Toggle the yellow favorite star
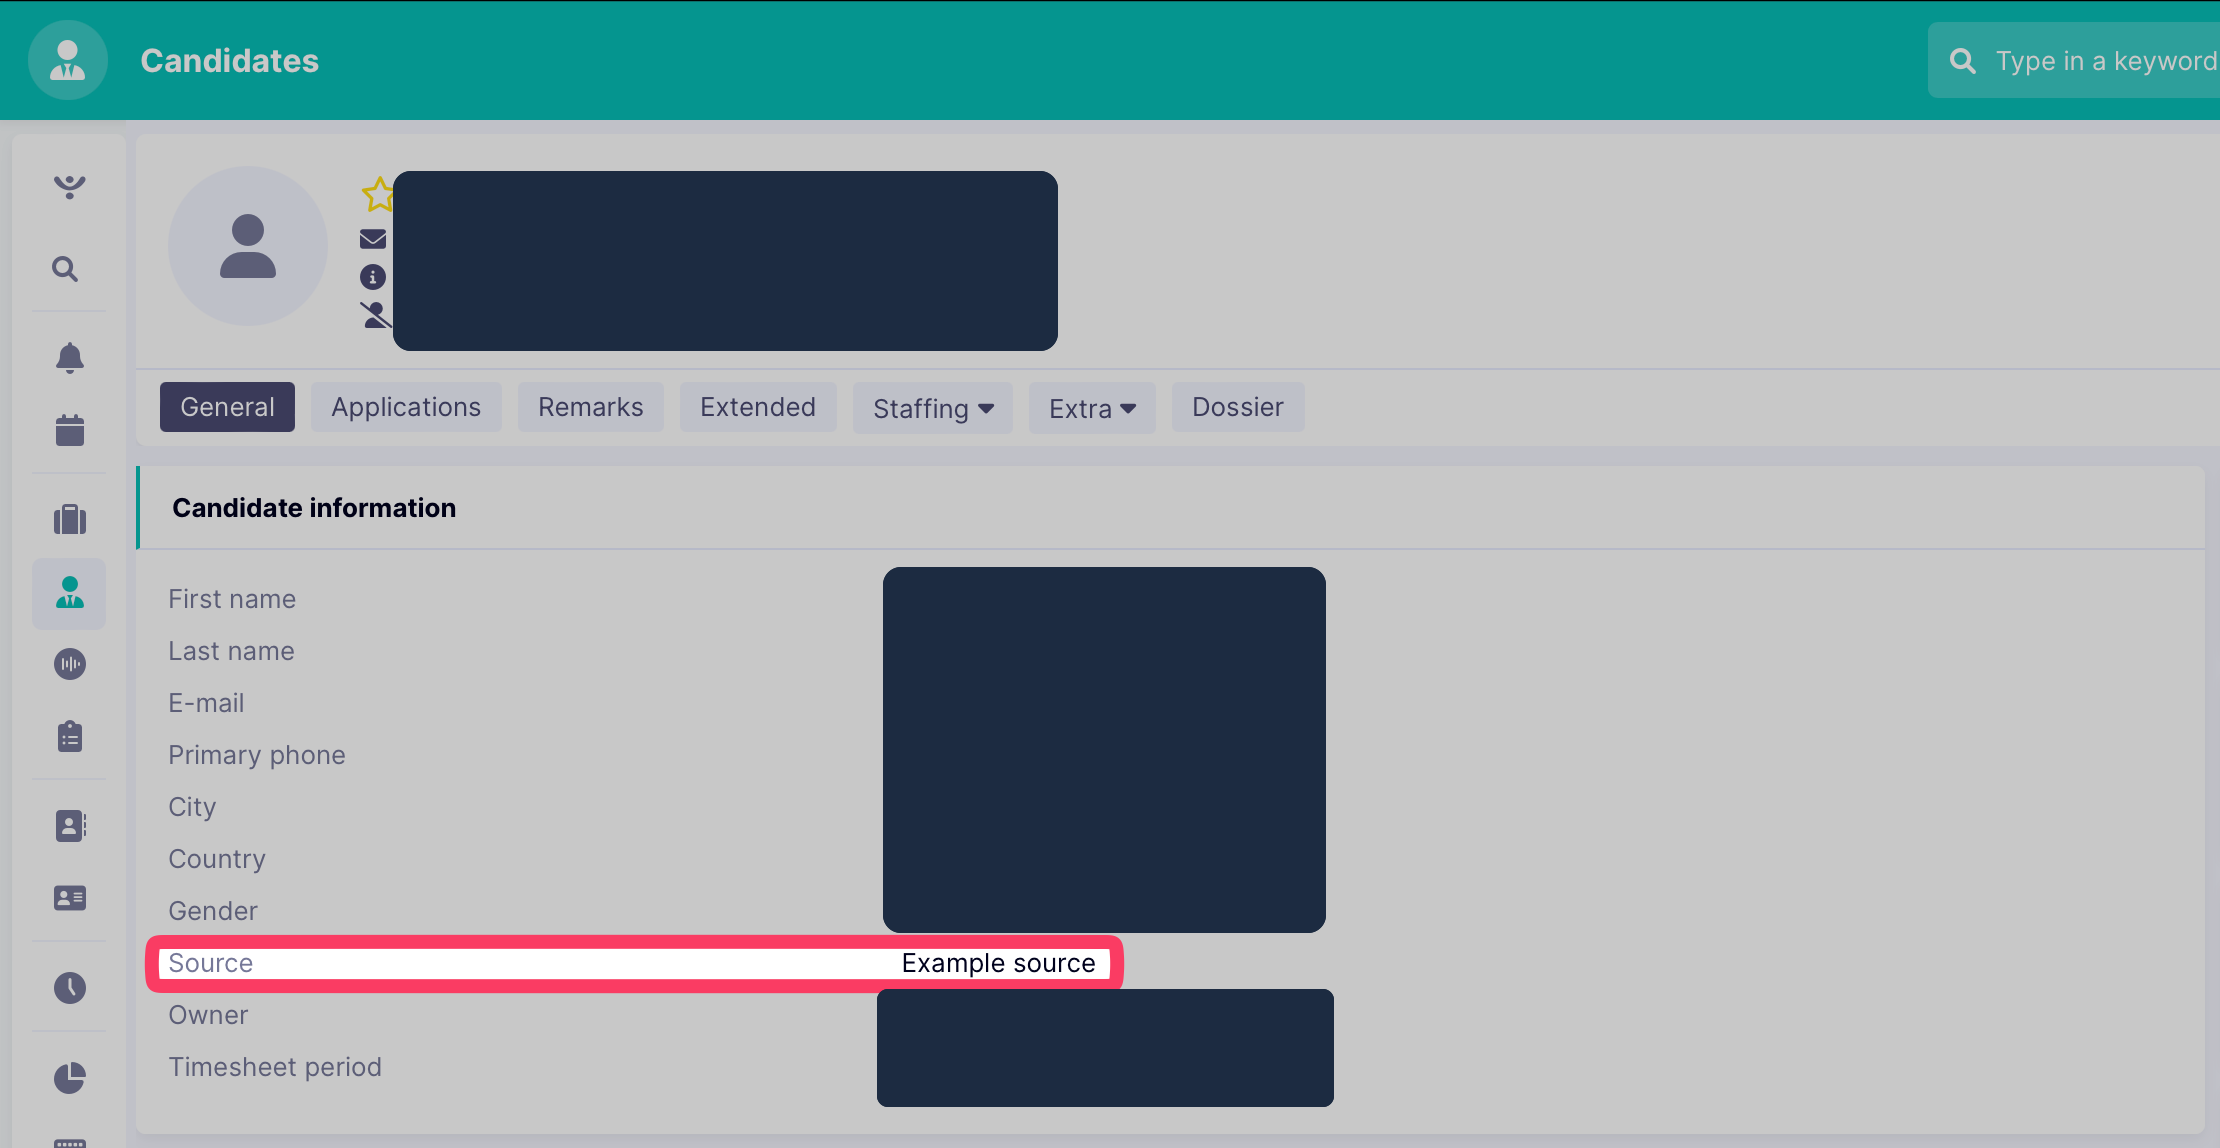The width and height of the screenshot is (2220, 1148). coord(377,194)
